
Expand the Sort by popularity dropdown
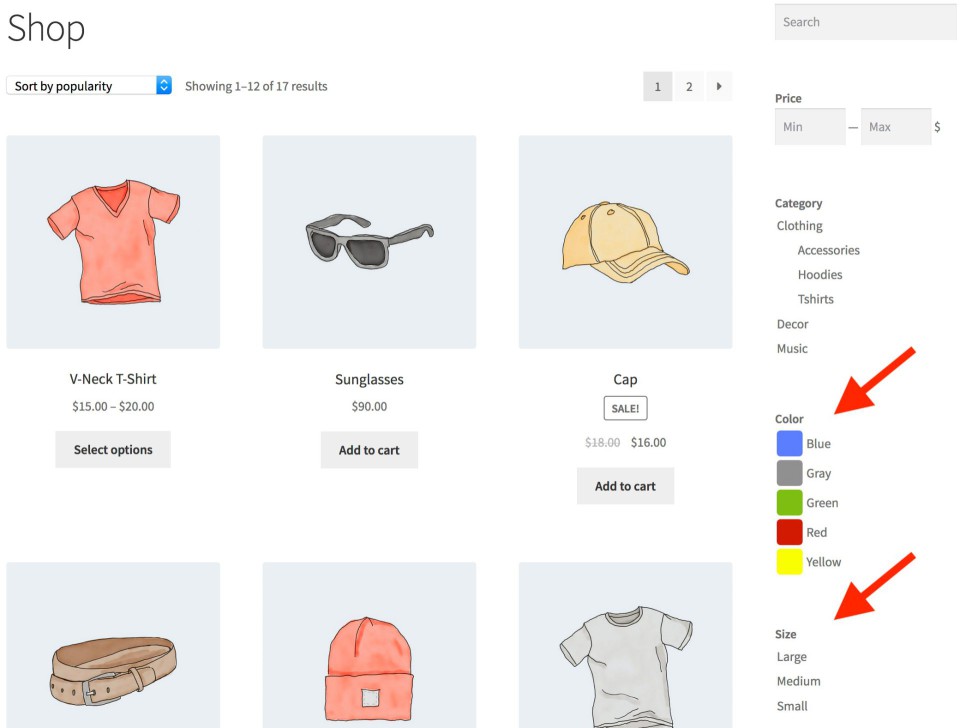click(89, 86)
